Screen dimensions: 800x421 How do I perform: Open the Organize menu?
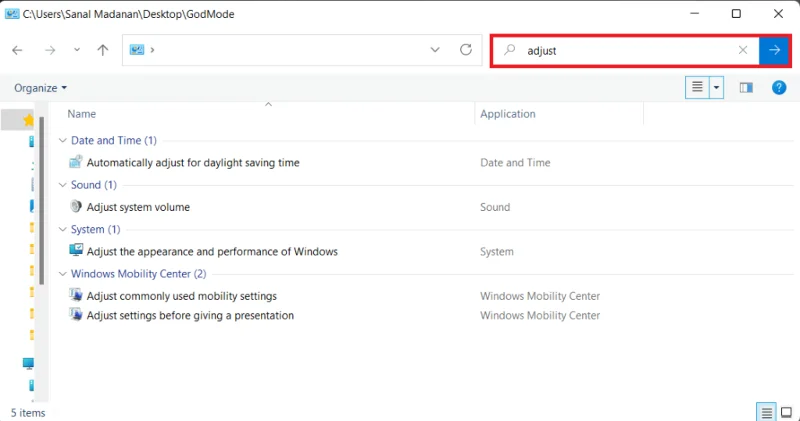(x=40, y=88)
